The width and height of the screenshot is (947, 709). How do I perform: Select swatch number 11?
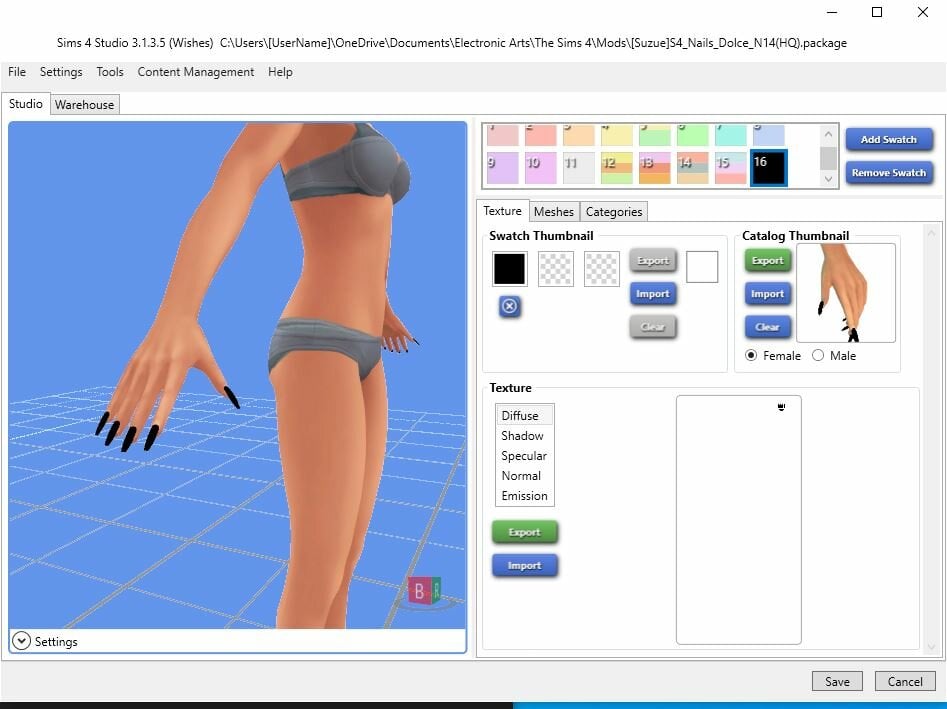pos(579,168)
